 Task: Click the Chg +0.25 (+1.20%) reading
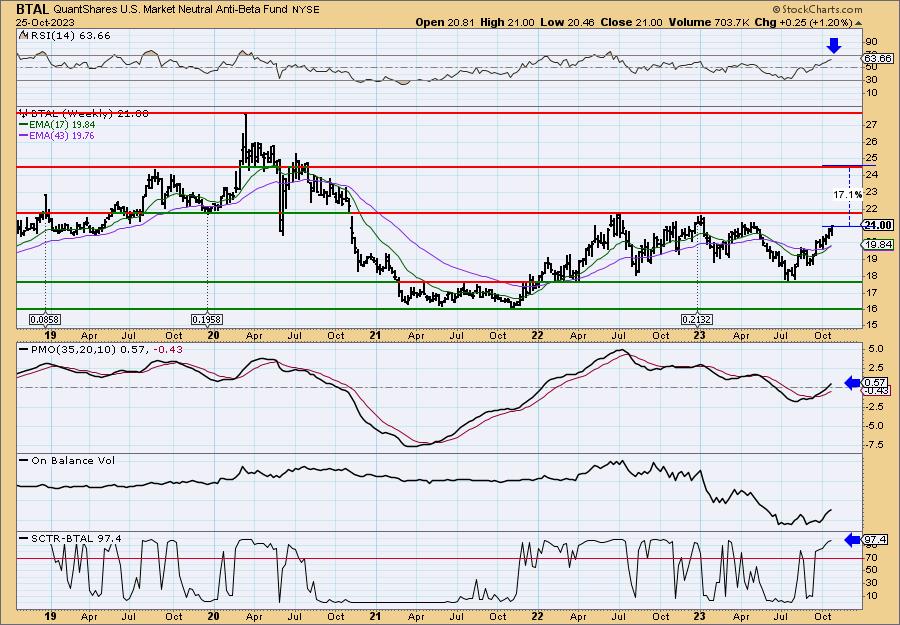click(x=804, y=22)
